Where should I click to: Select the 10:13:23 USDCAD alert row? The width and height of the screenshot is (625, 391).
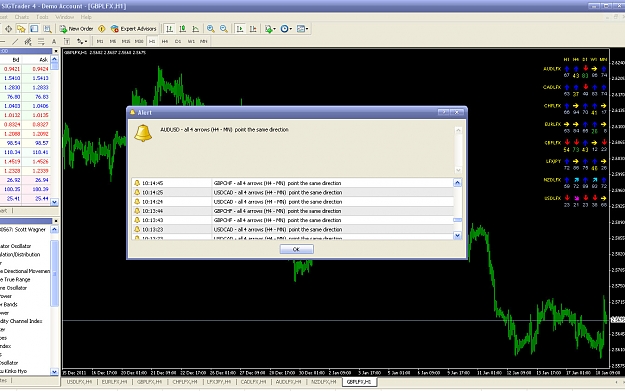(x=293, y=230)
